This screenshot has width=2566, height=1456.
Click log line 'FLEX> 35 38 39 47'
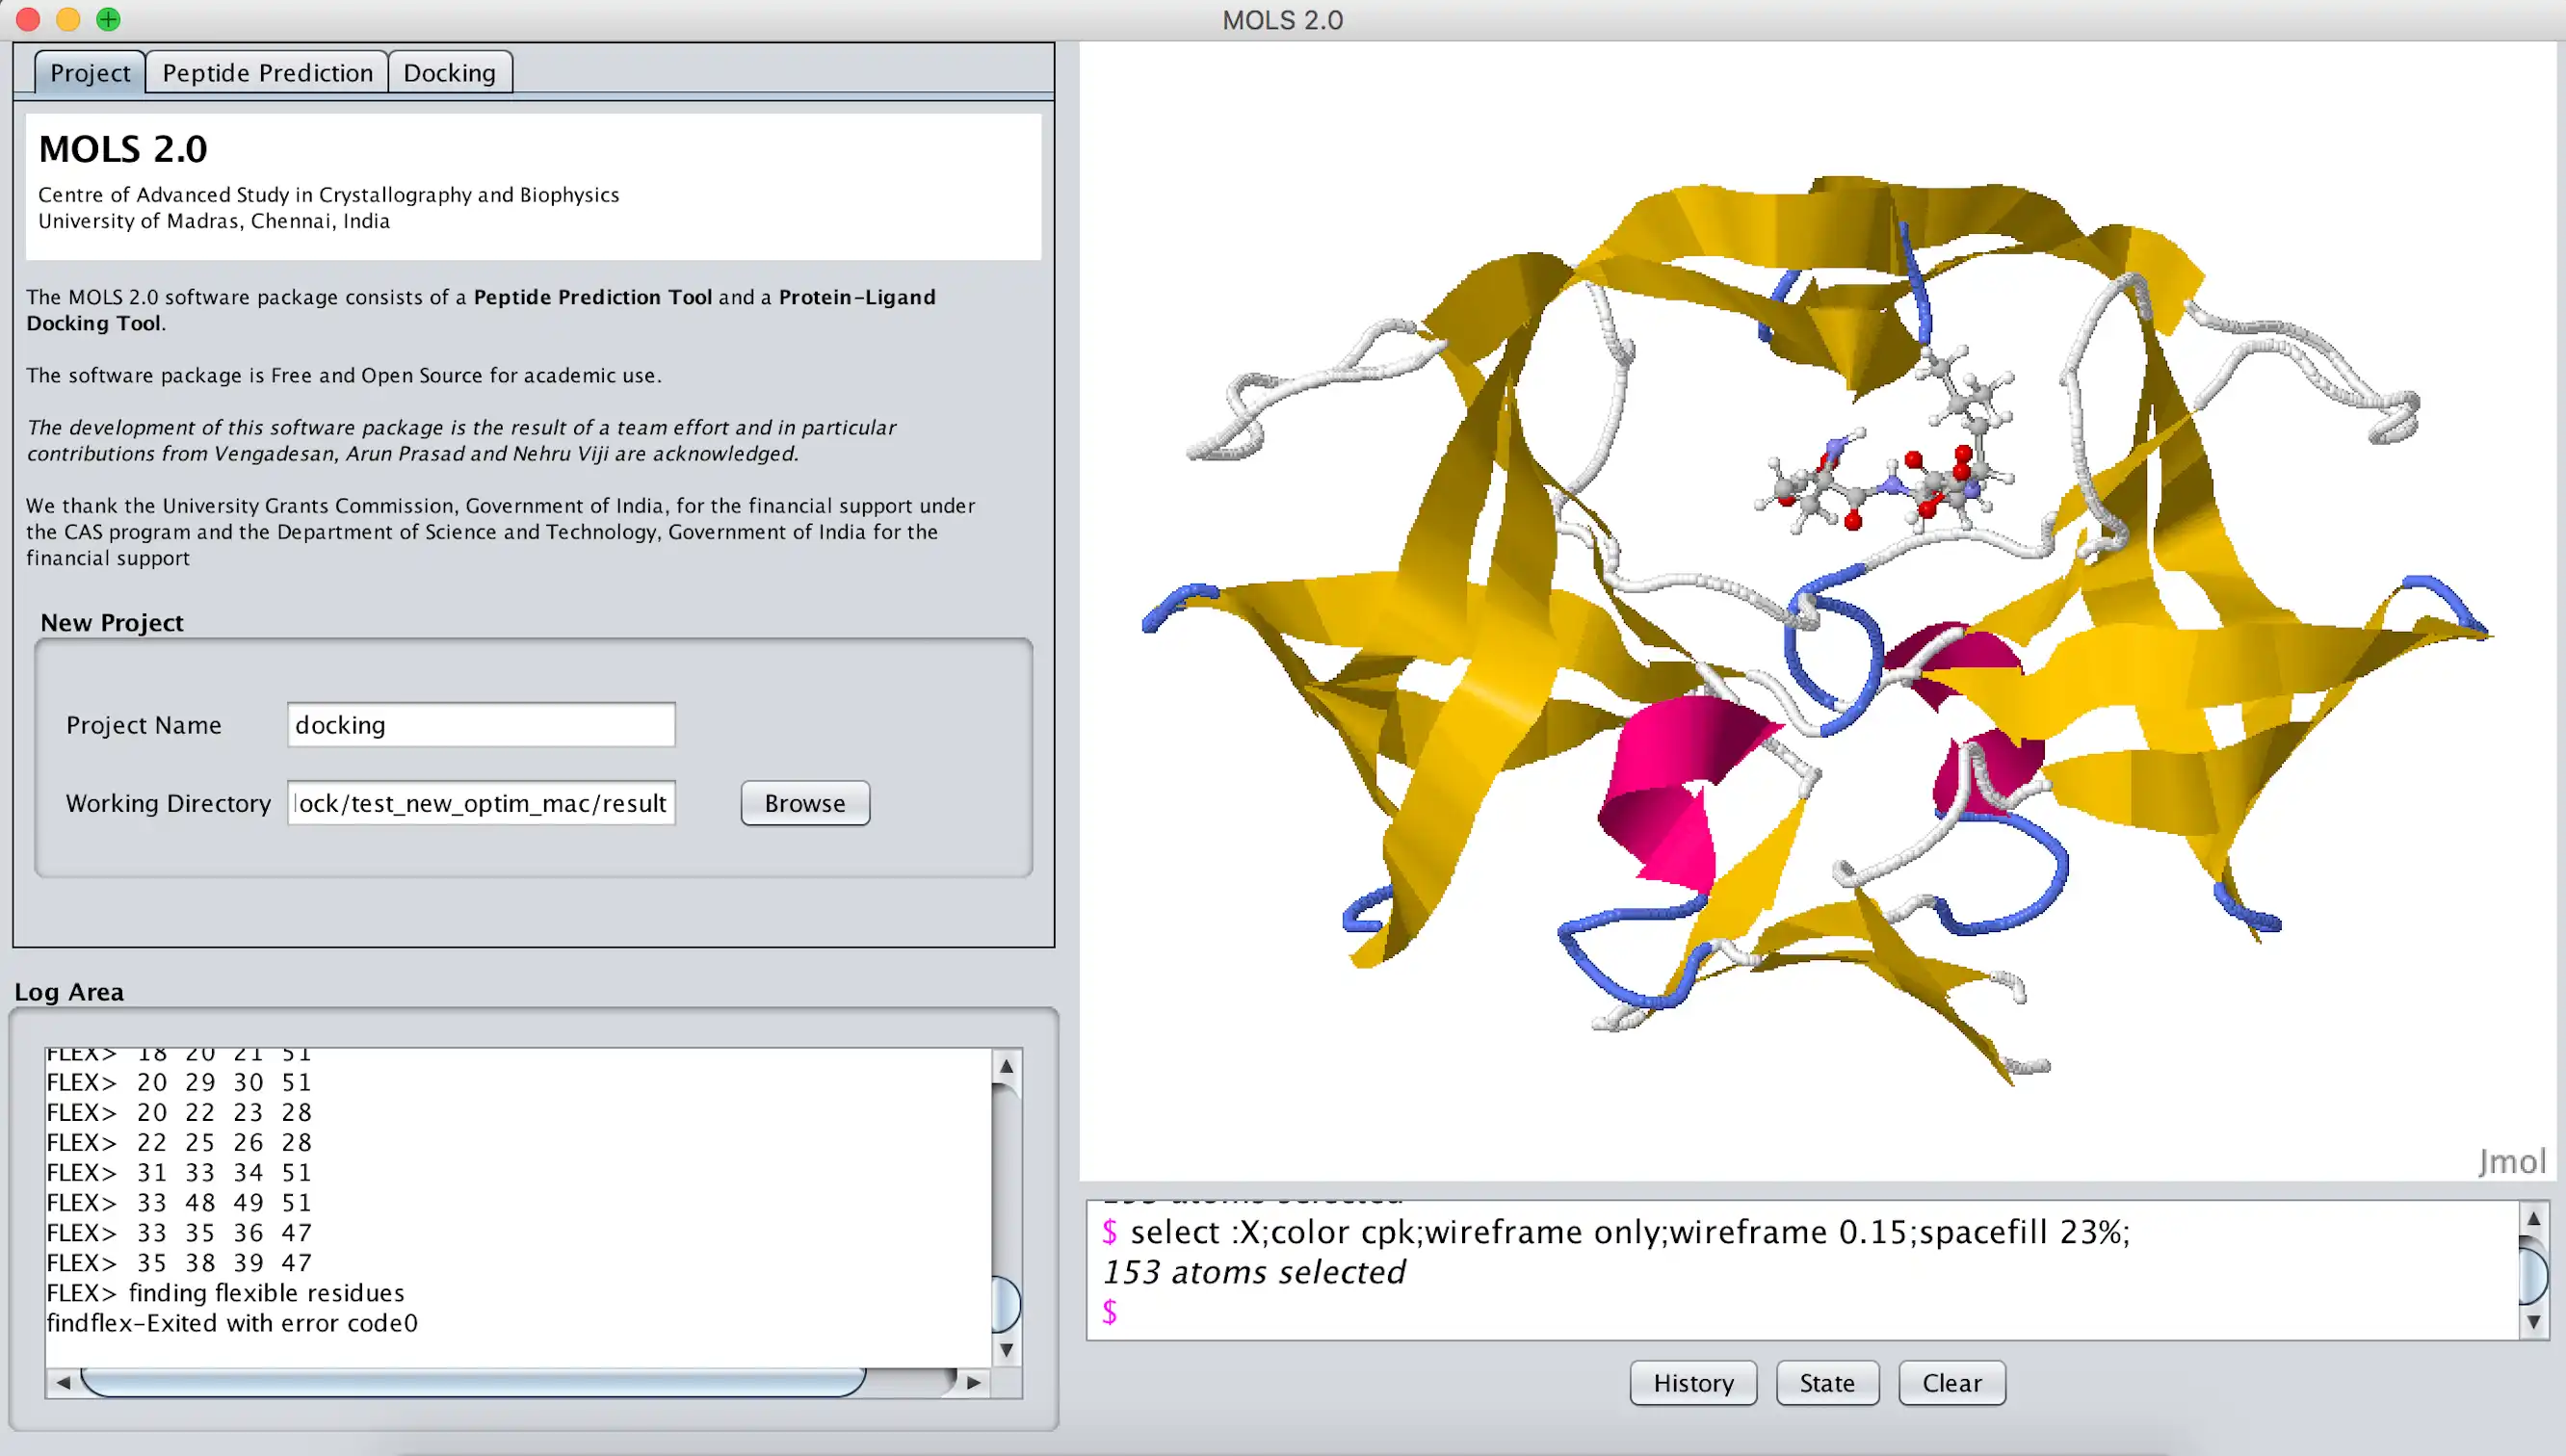click(180, 1262)
